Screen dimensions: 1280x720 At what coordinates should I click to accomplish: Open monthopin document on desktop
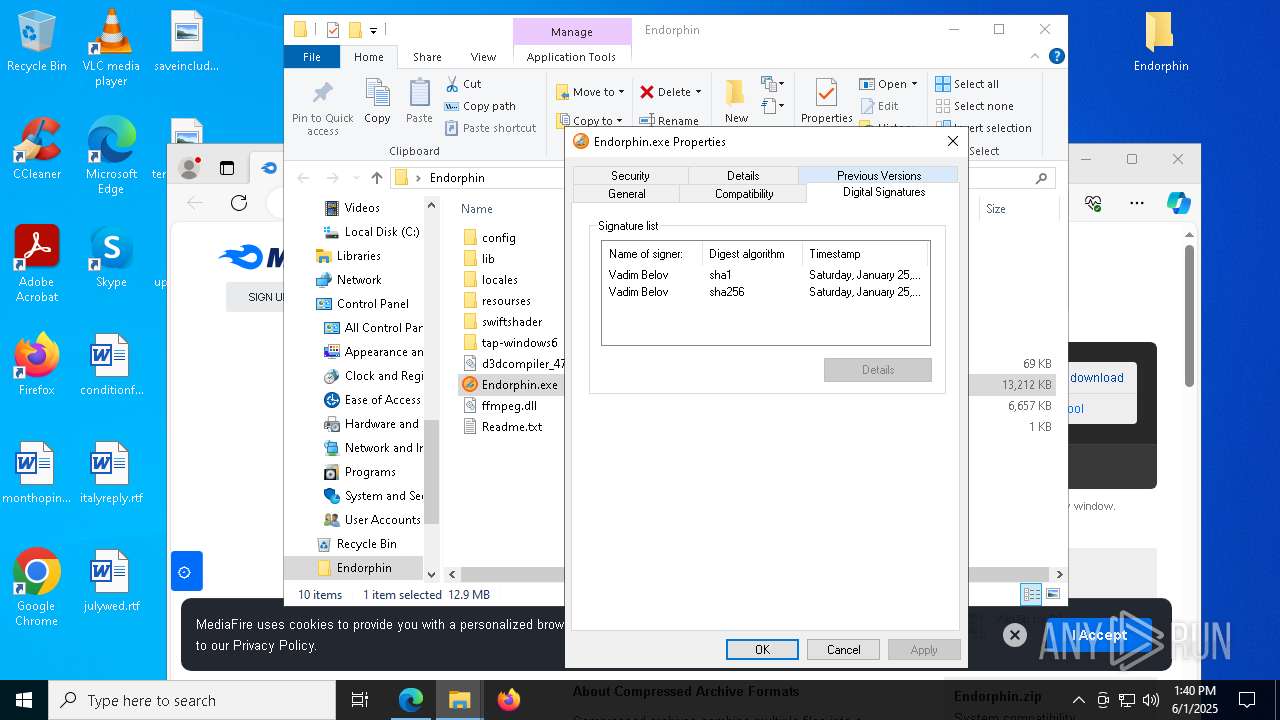tap(37, 473)
